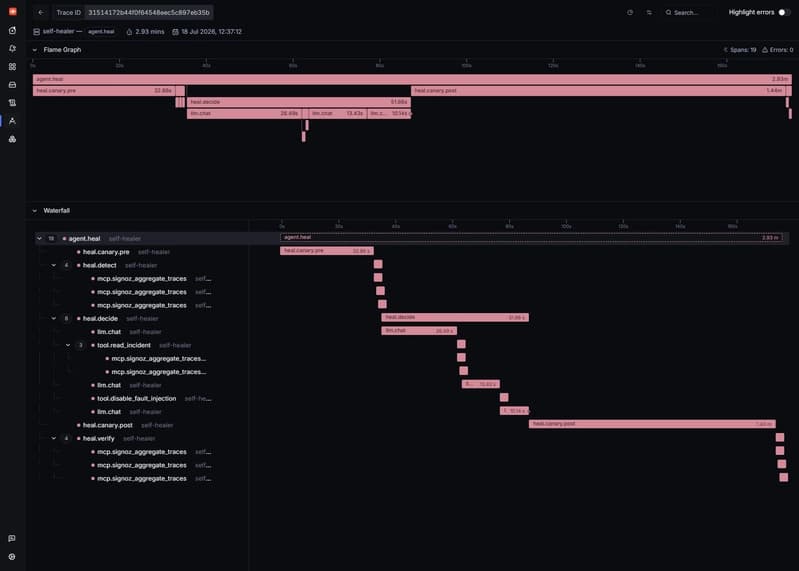This screenshot has height=571, width=799.
Task: Click the heal.canary.post bar in the waterfall
Action: [x=652, y=424]
